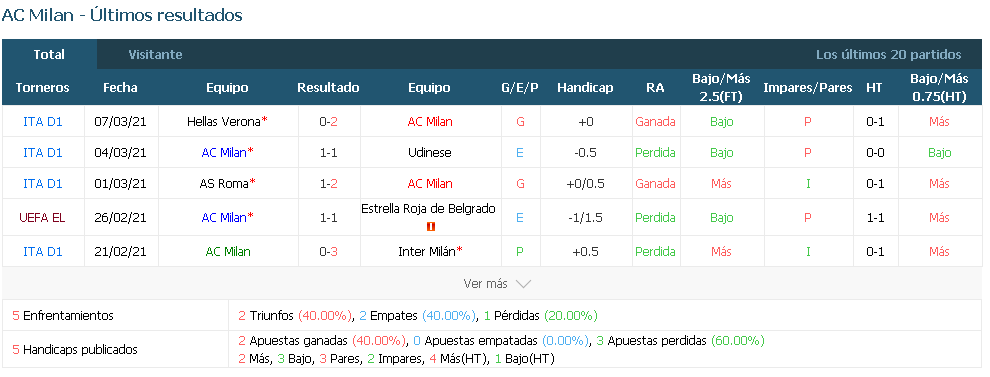
Task: Click the UEFA EL tournament link
Action: (x=42, y=218)
